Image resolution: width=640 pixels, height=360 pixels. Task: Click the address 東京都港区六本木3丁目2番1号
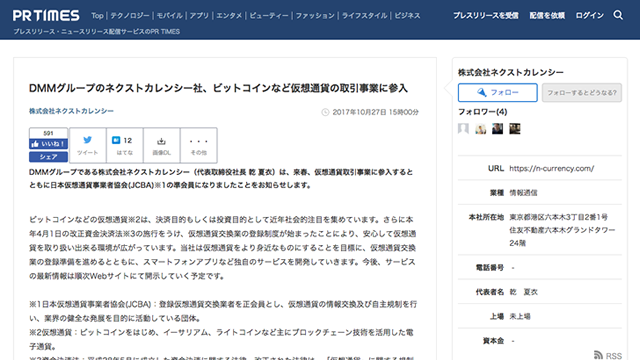click(x=558, y=217)
